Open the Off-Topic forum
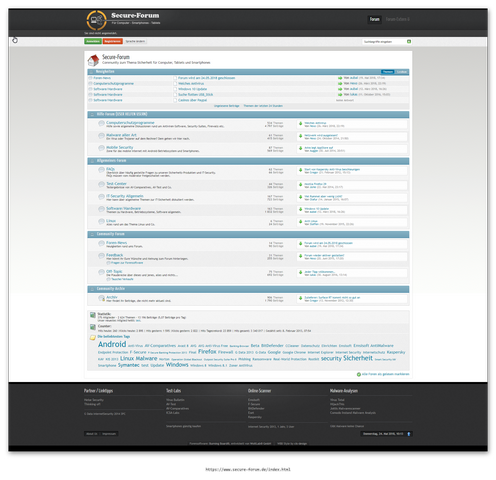Image resolution: width=496 pixels, height=480 pixels. (114, 271)
